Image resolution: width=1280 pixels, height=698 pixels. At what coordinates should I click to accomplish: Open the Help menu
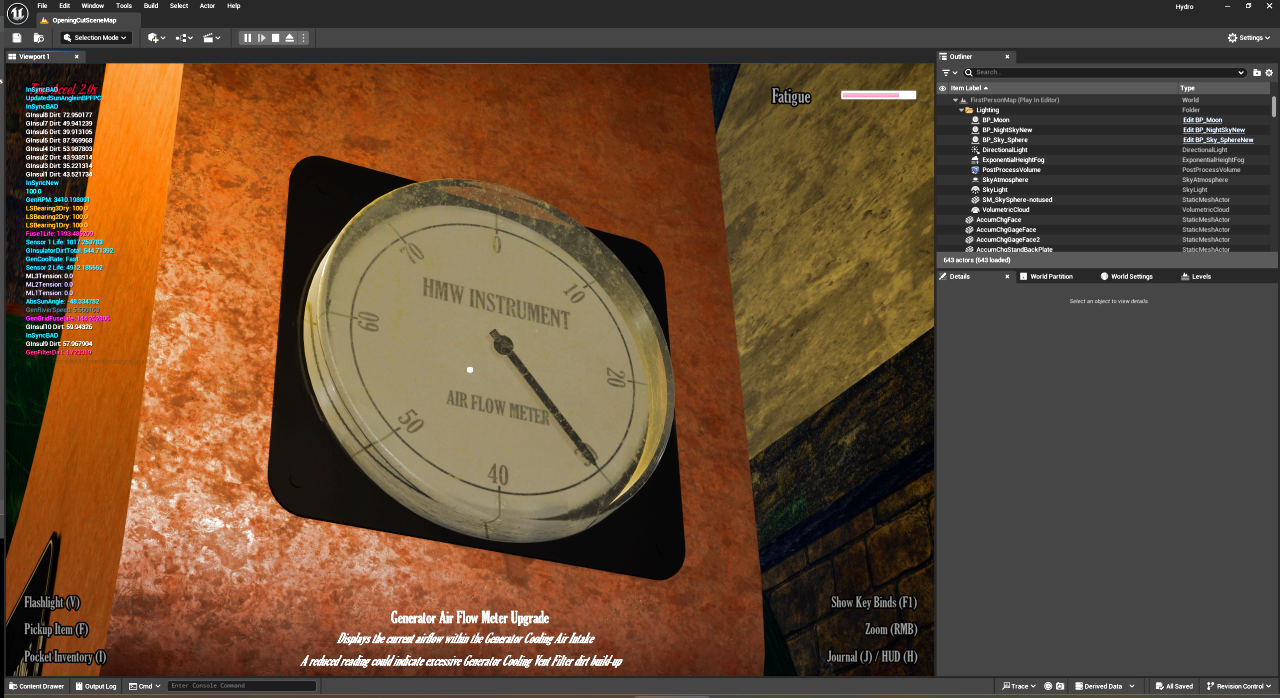pyautogui.click(x=234, y=6)
